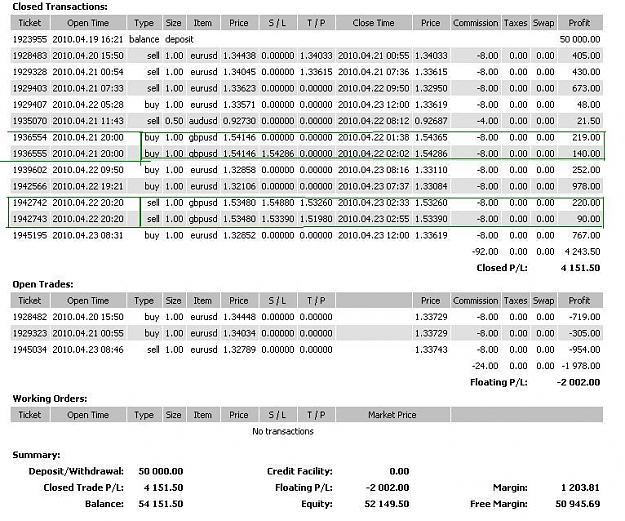Click market price 1.33743 in Open Trades

[431, 350]
